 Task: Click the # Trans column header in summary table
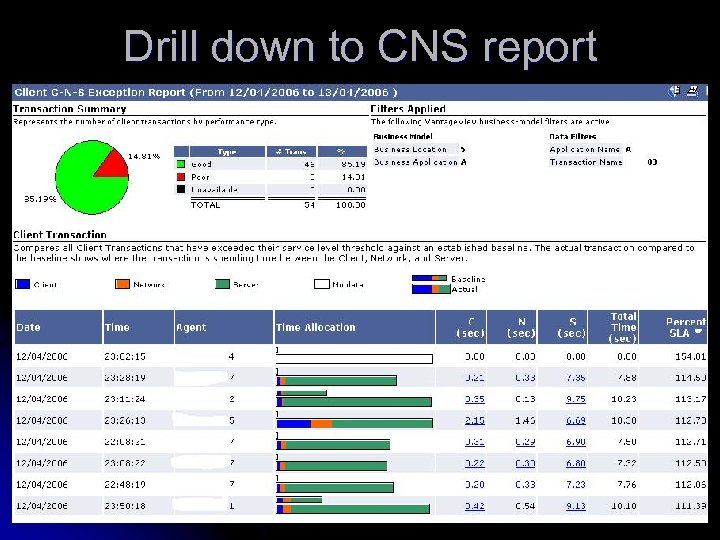tap(291, 152)
